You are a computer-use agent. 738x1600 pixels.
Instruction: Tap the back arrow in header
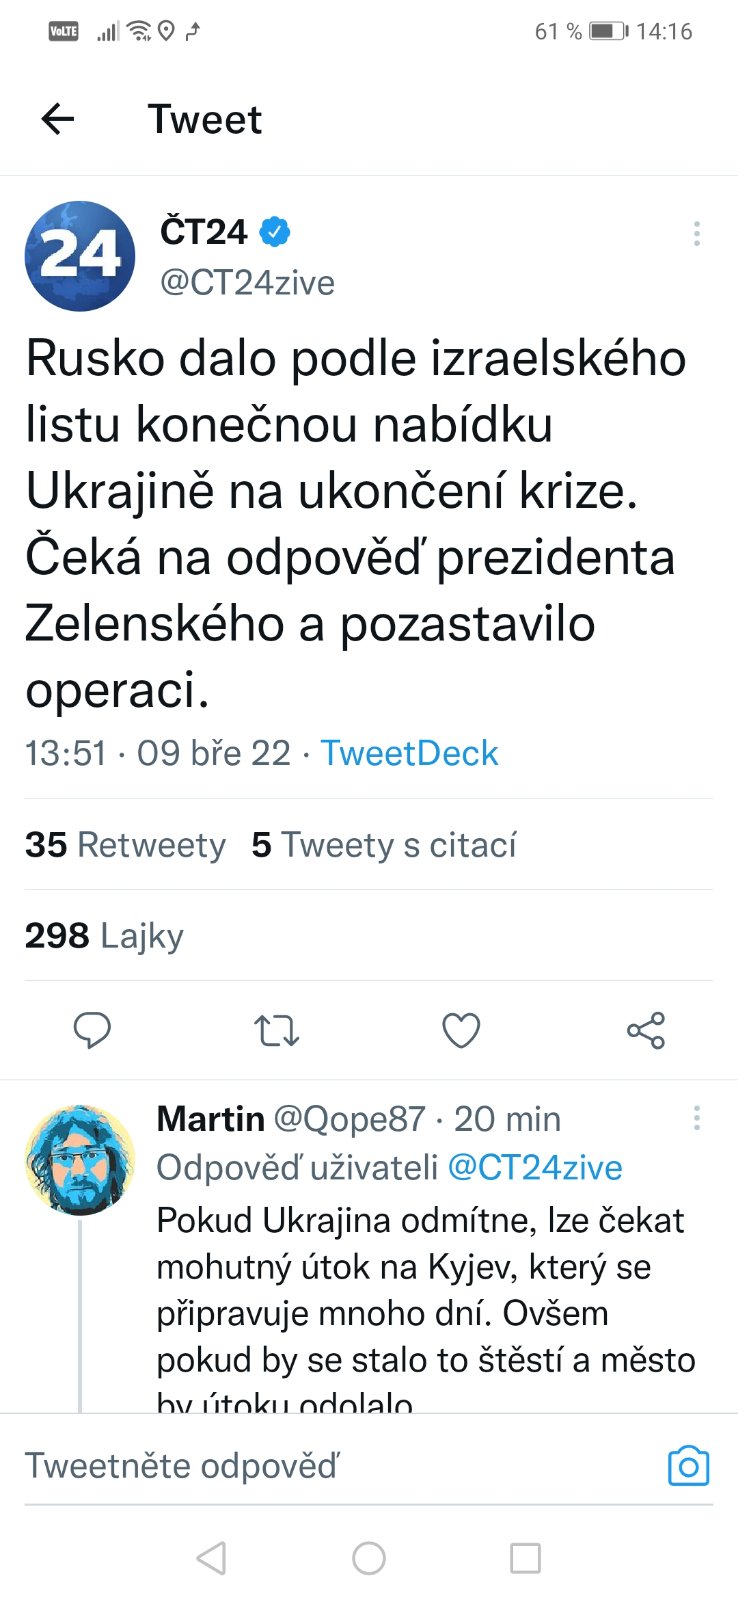tap(58, 119)
